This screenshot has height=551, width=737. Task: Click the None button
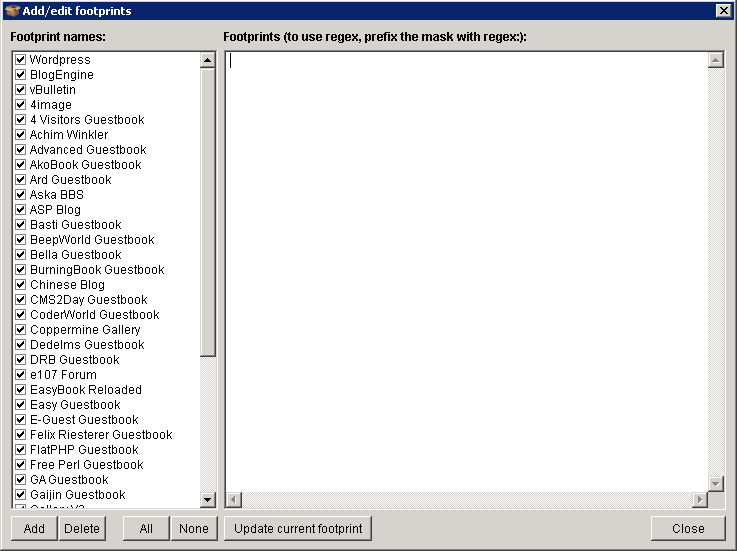pos(193,529)
